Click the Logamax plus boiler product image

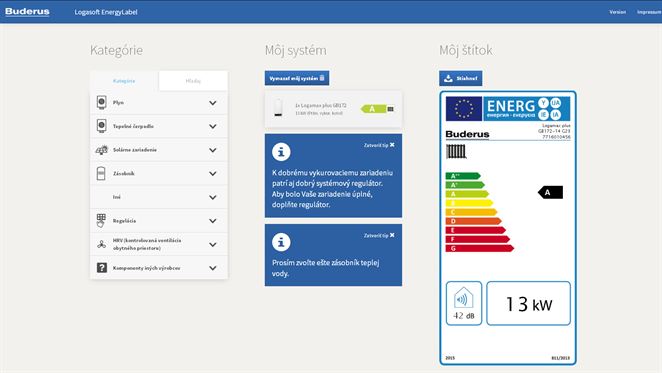(x=278, y=108)
